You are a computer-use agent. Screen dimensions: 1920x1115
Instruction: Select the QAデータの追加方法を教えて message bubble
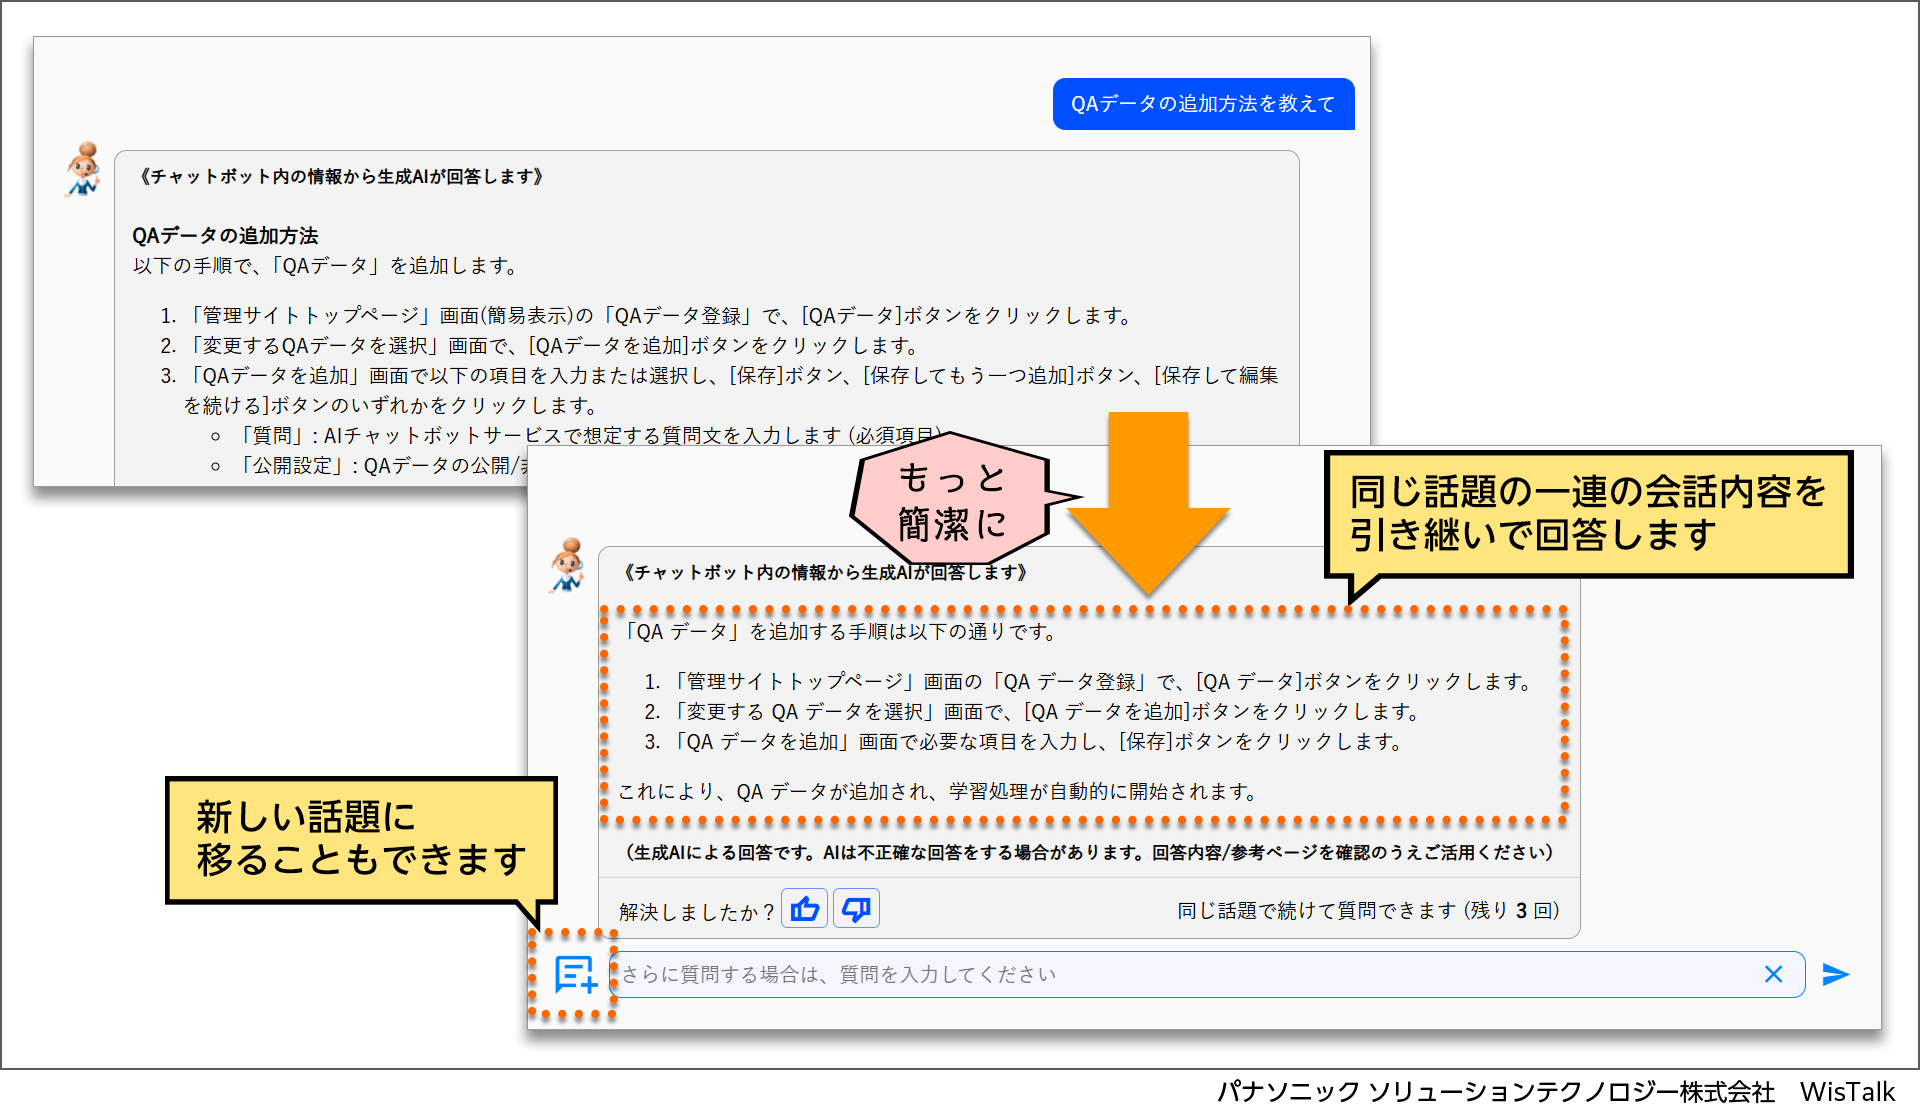tap(1203, 104)
